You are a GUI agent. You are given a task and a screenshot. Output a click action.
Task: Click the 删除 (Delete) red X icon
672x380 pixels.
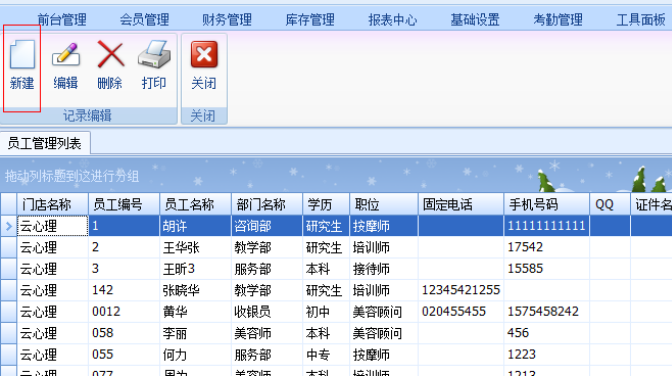click(111, 54)
